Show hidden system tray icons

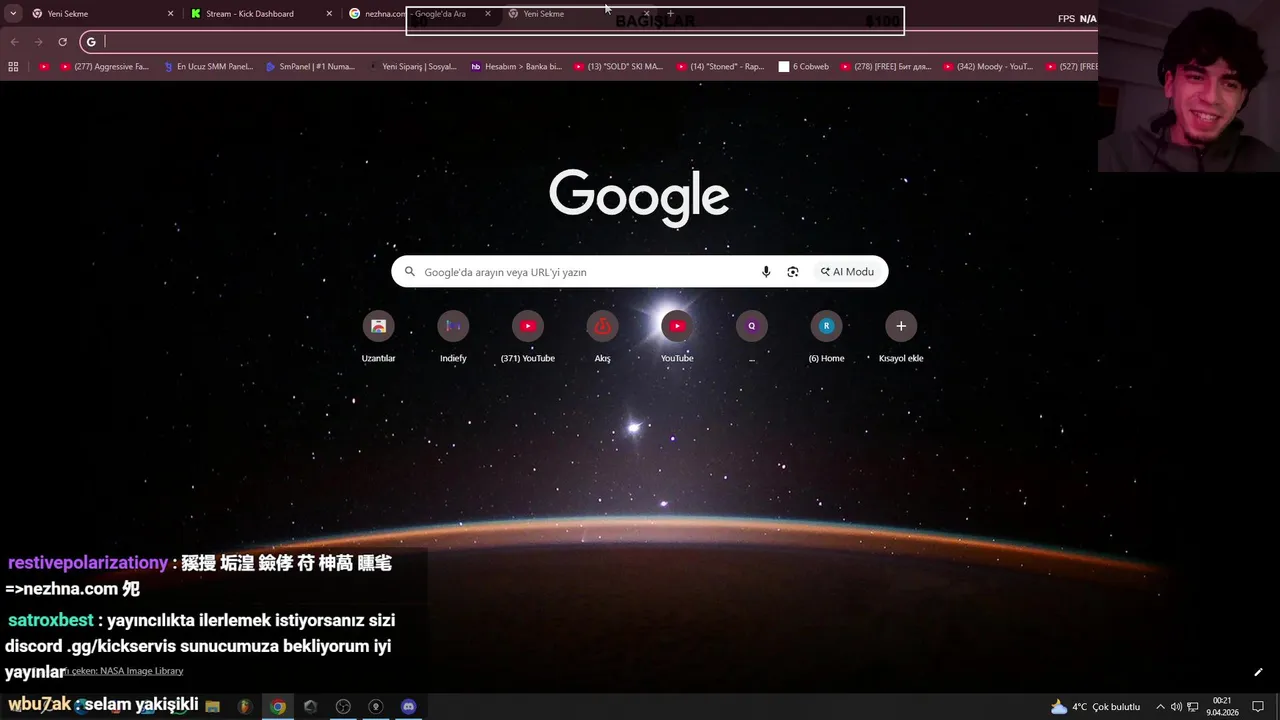coord(1160,707)
